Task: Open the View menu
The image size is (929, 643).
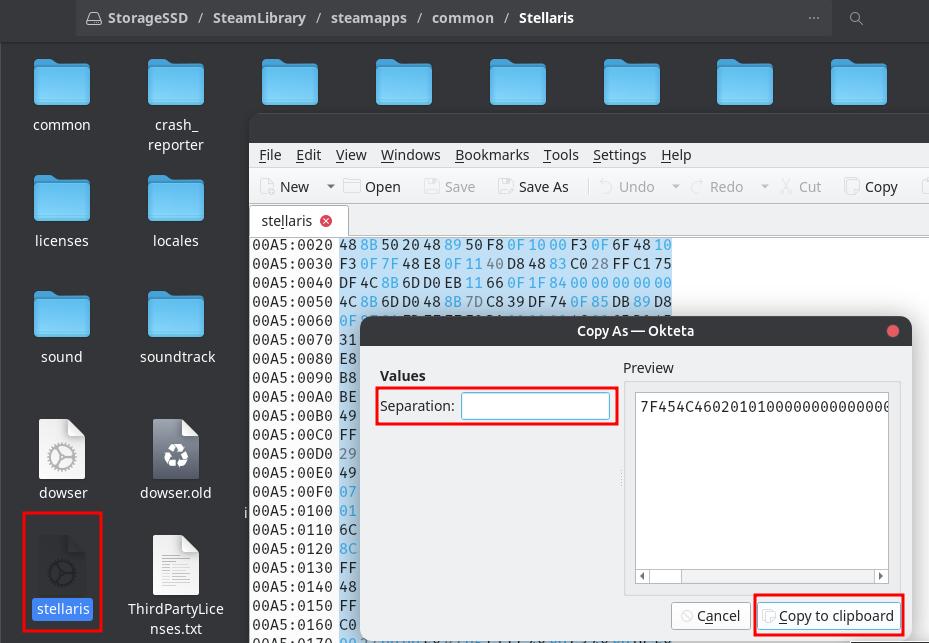Action: point(351,155)
